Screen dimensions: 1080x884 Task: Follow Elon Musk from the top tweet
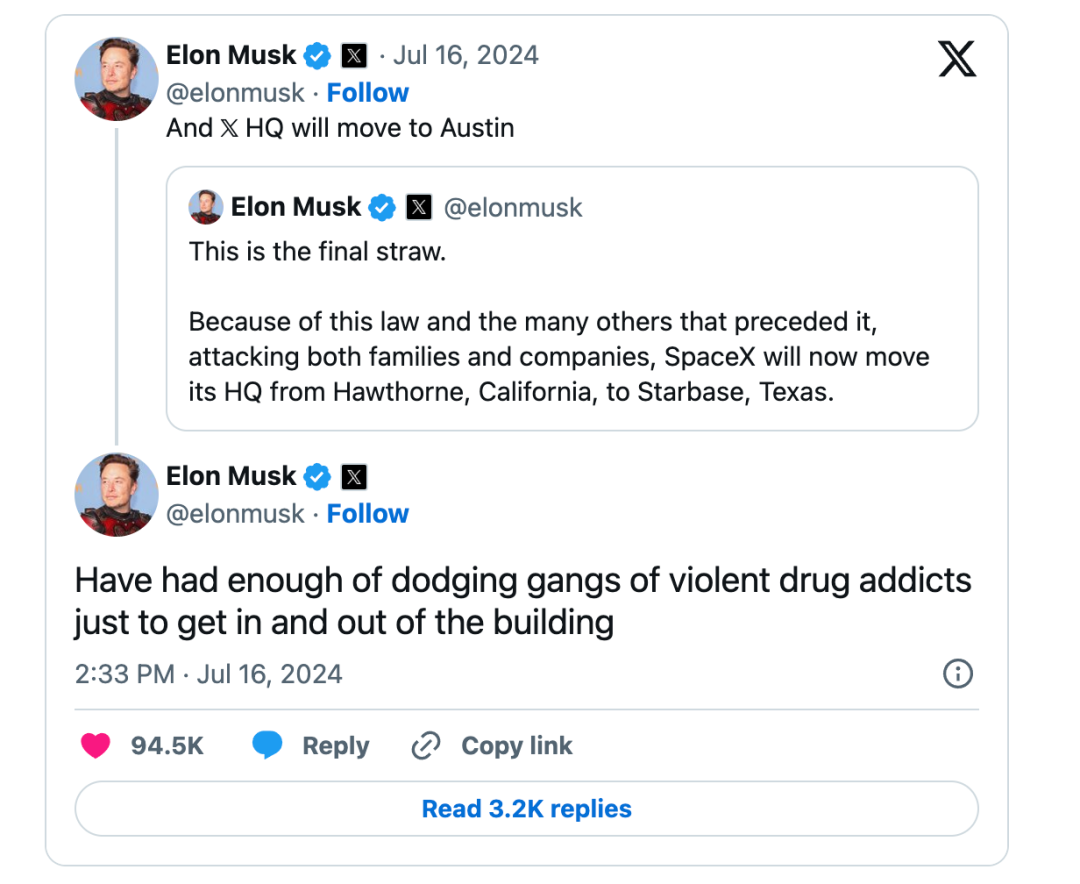pyautogui.click(x=368, y=93)
